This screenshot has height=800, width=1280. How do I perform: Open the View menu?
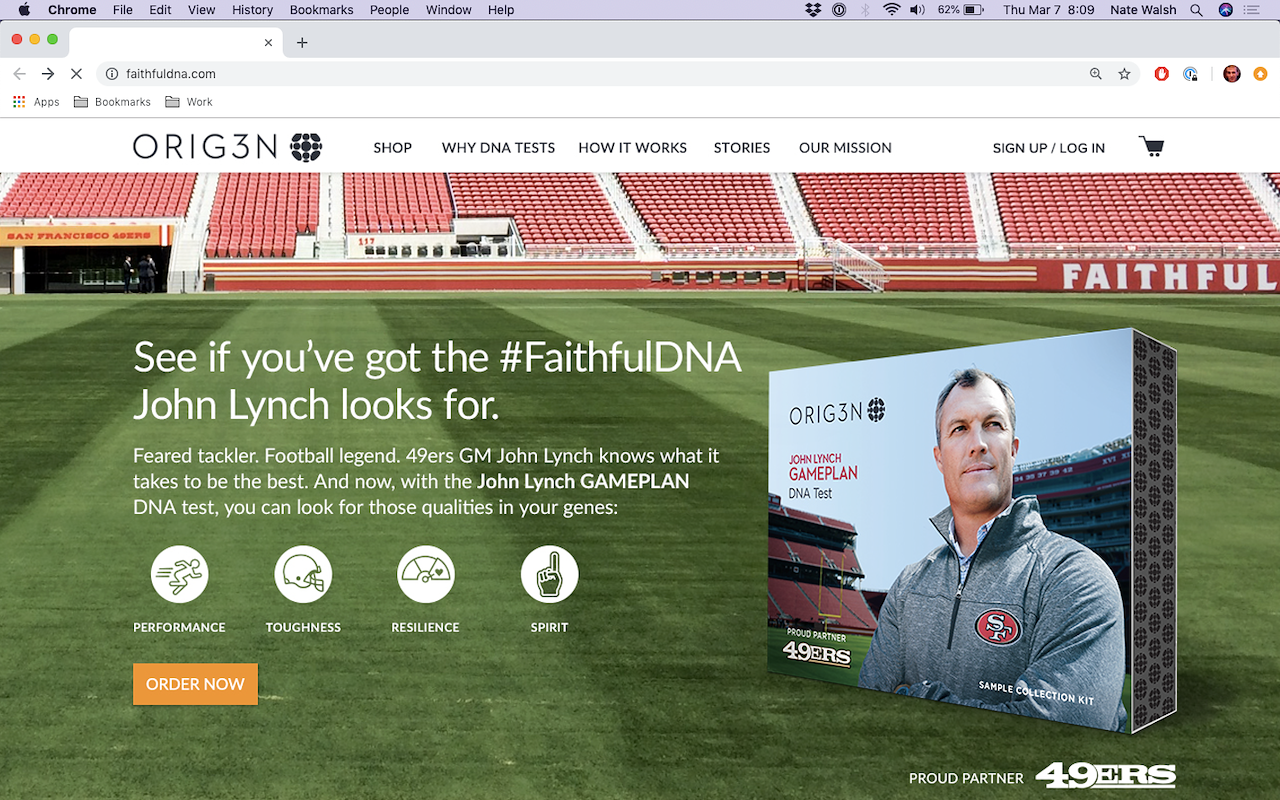pyautogui.click(x=202, y=10)
